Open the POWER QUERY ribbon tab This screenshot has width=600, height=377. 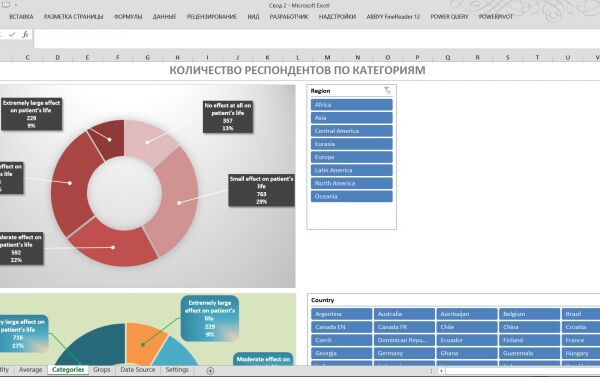pos(449,17)
